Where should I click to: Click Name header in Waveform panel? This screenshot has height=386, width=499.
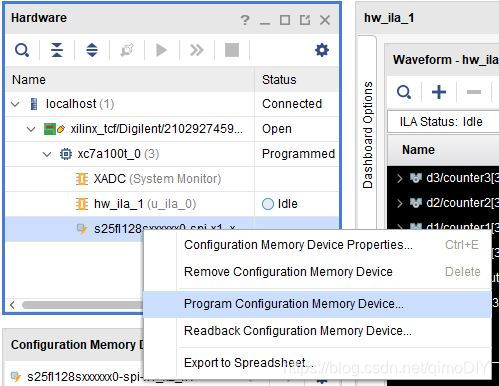418,150
